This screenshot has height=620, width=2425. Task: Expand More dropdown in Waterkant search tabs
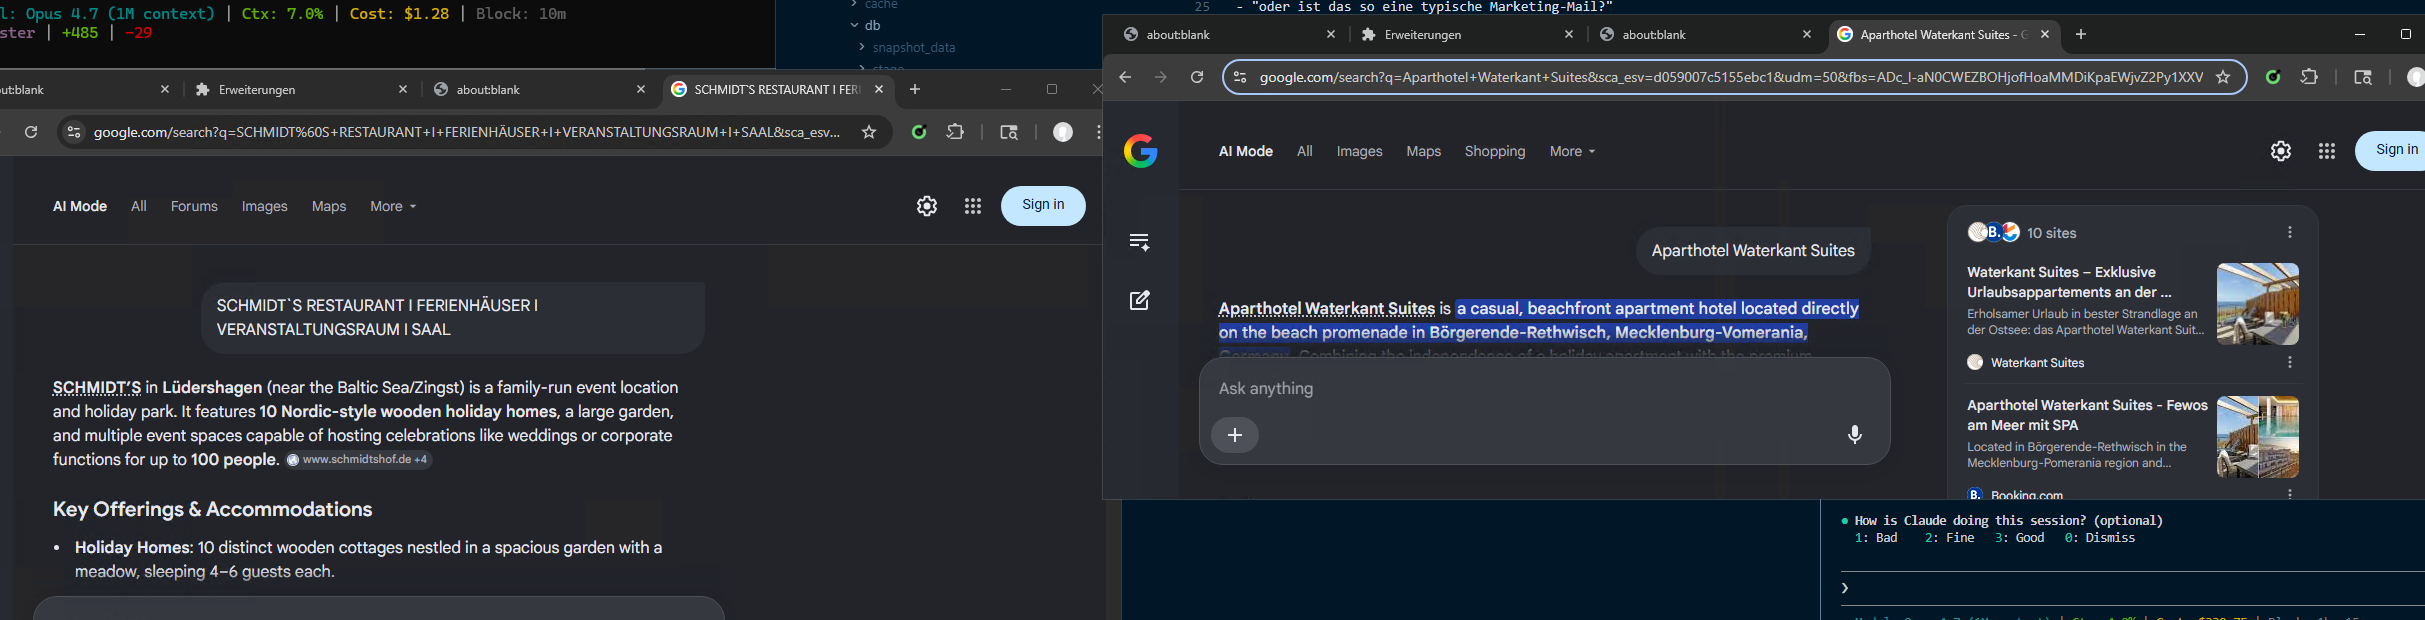pyautogui.click(x=1572, y=151)
